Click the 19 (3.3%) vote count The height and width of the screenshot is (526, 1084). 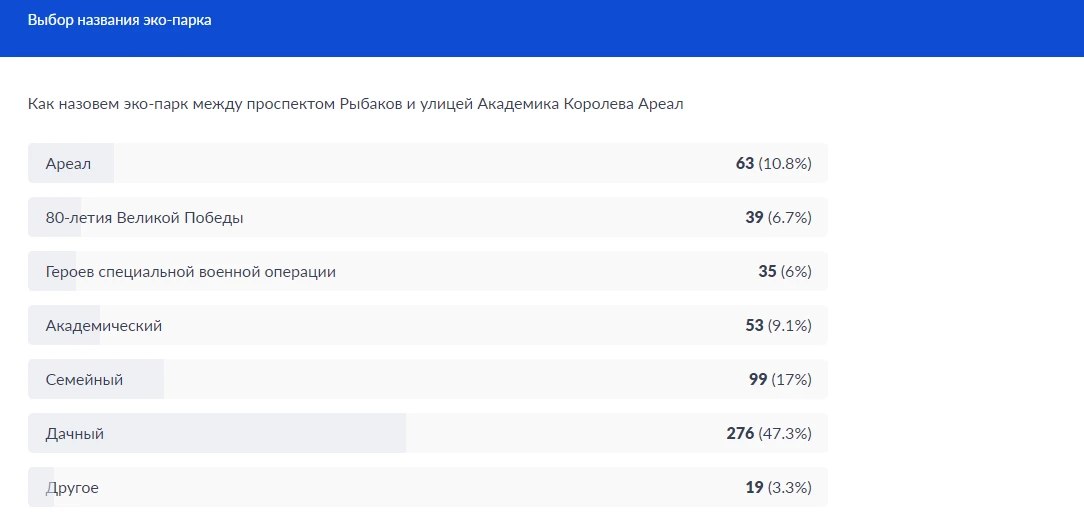coord(778,488)
